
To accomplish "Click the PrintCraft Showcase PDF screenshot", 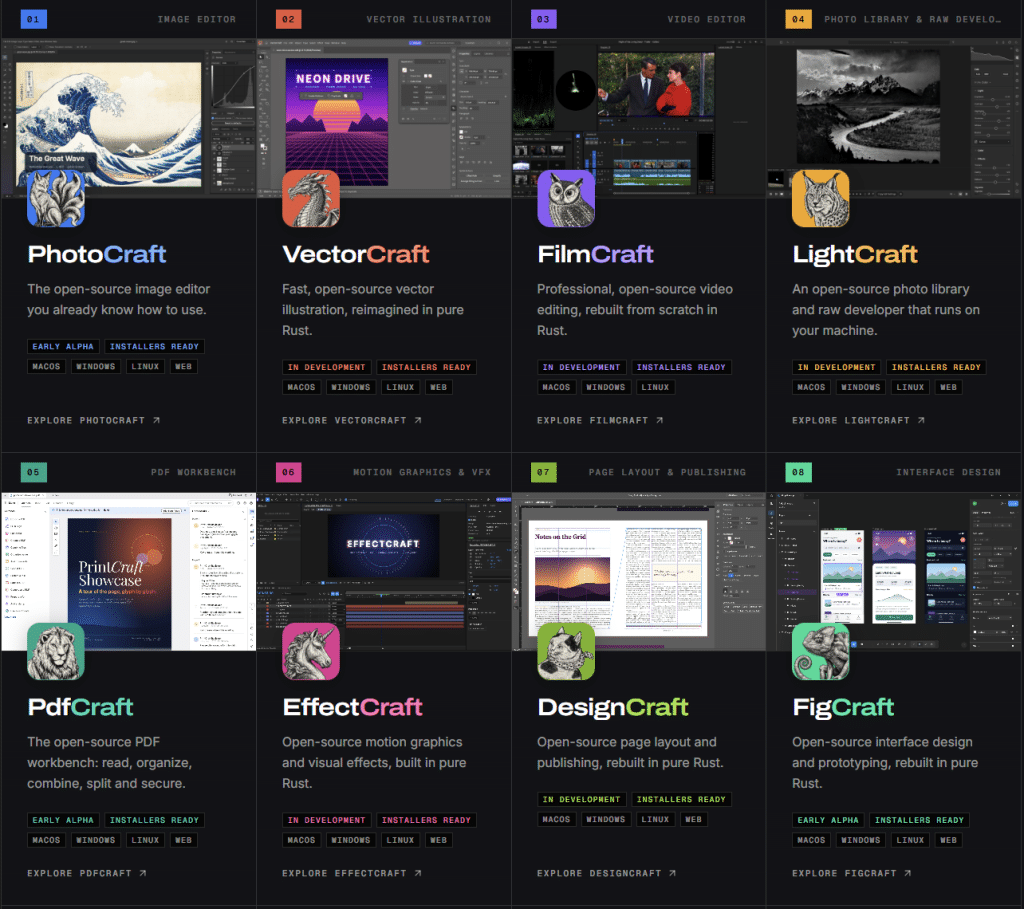I will point(129,571).
